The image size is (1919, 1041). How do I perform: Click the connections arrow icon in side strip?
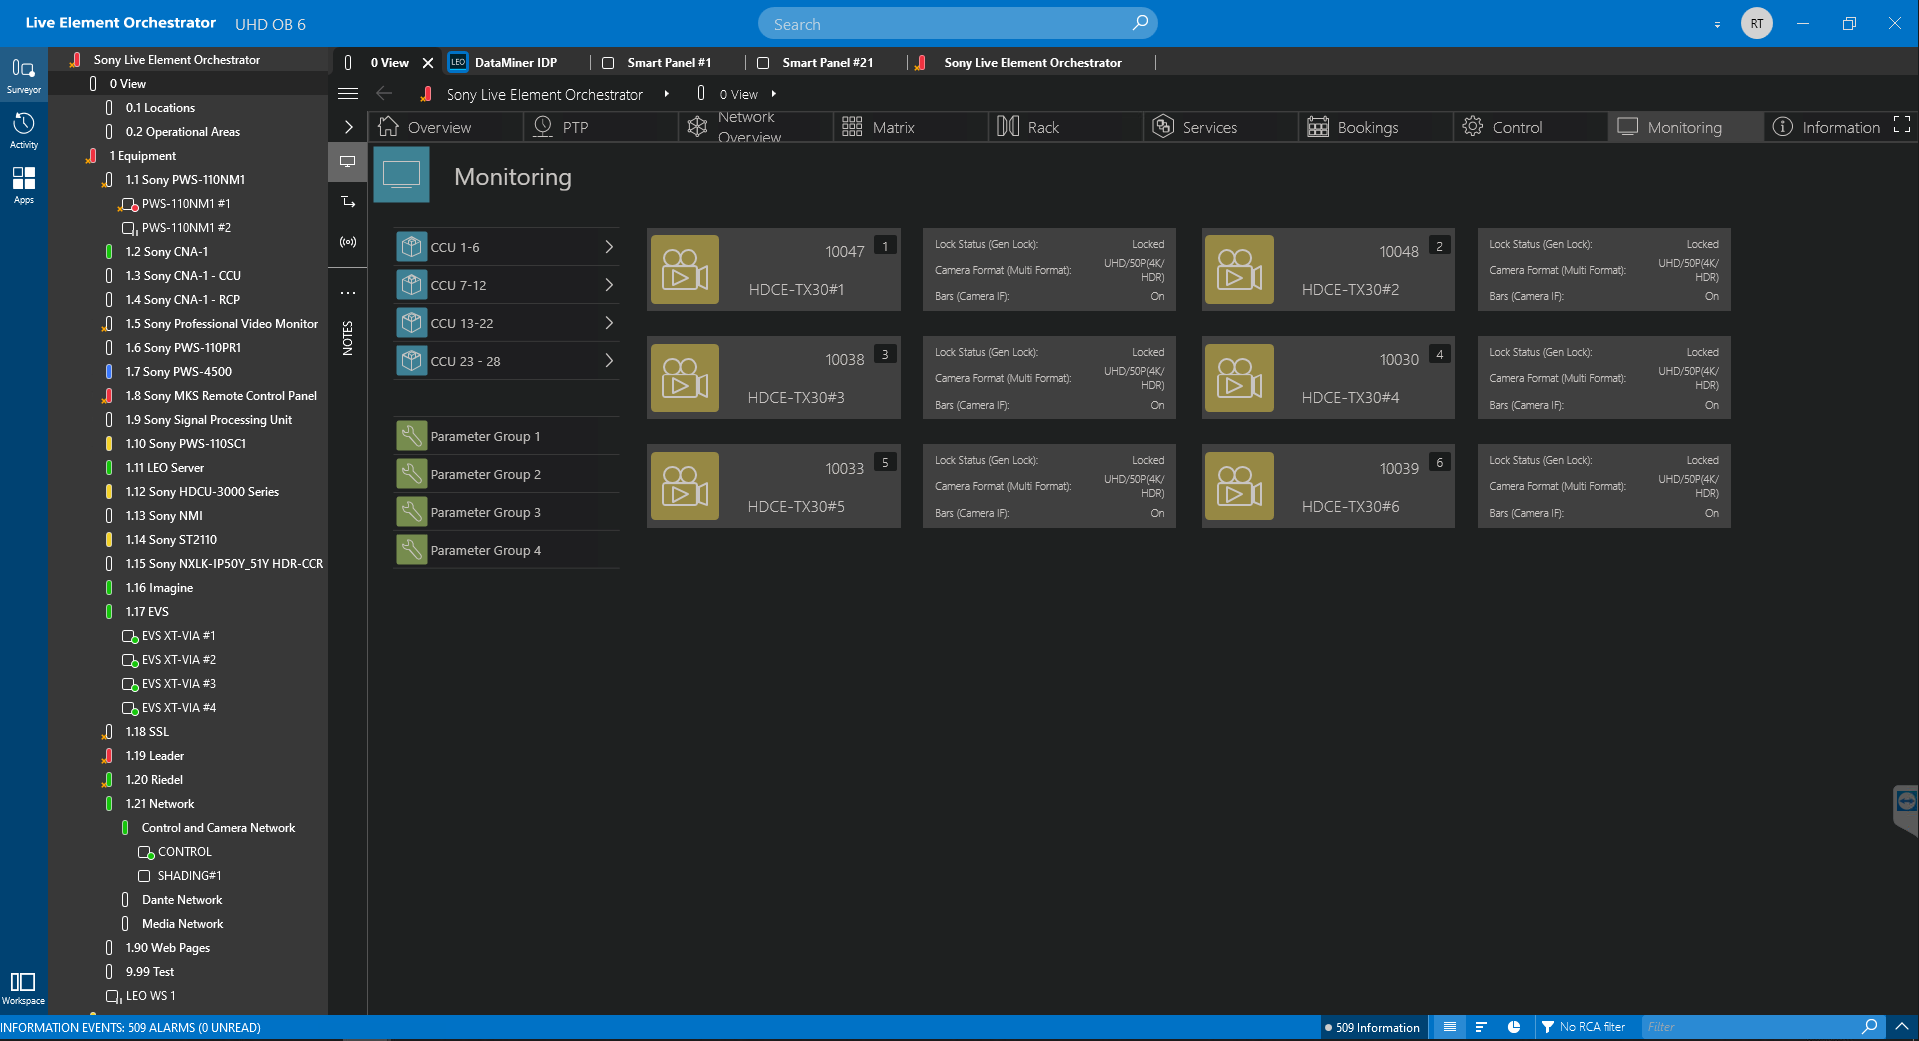point(348,201)
